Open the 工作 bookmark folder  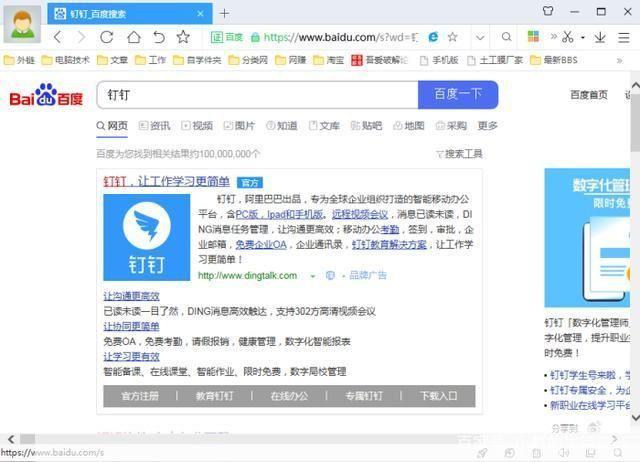(151, 60)
